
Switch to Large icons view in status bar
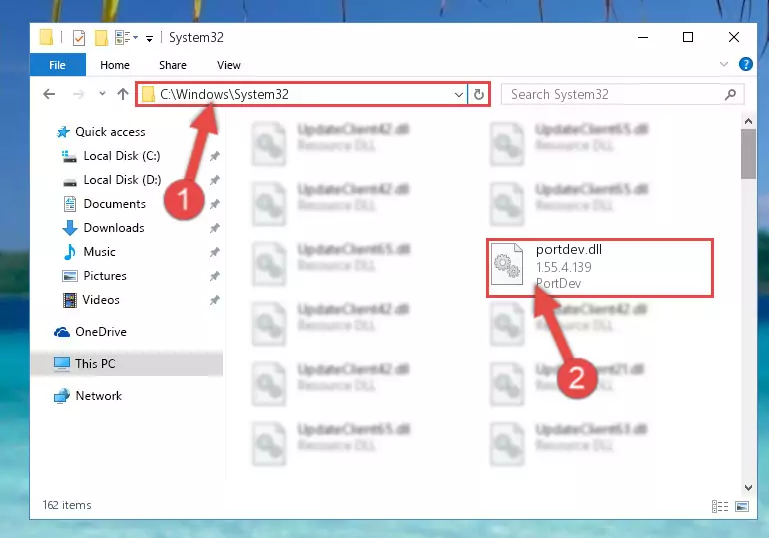click(742, 507)
